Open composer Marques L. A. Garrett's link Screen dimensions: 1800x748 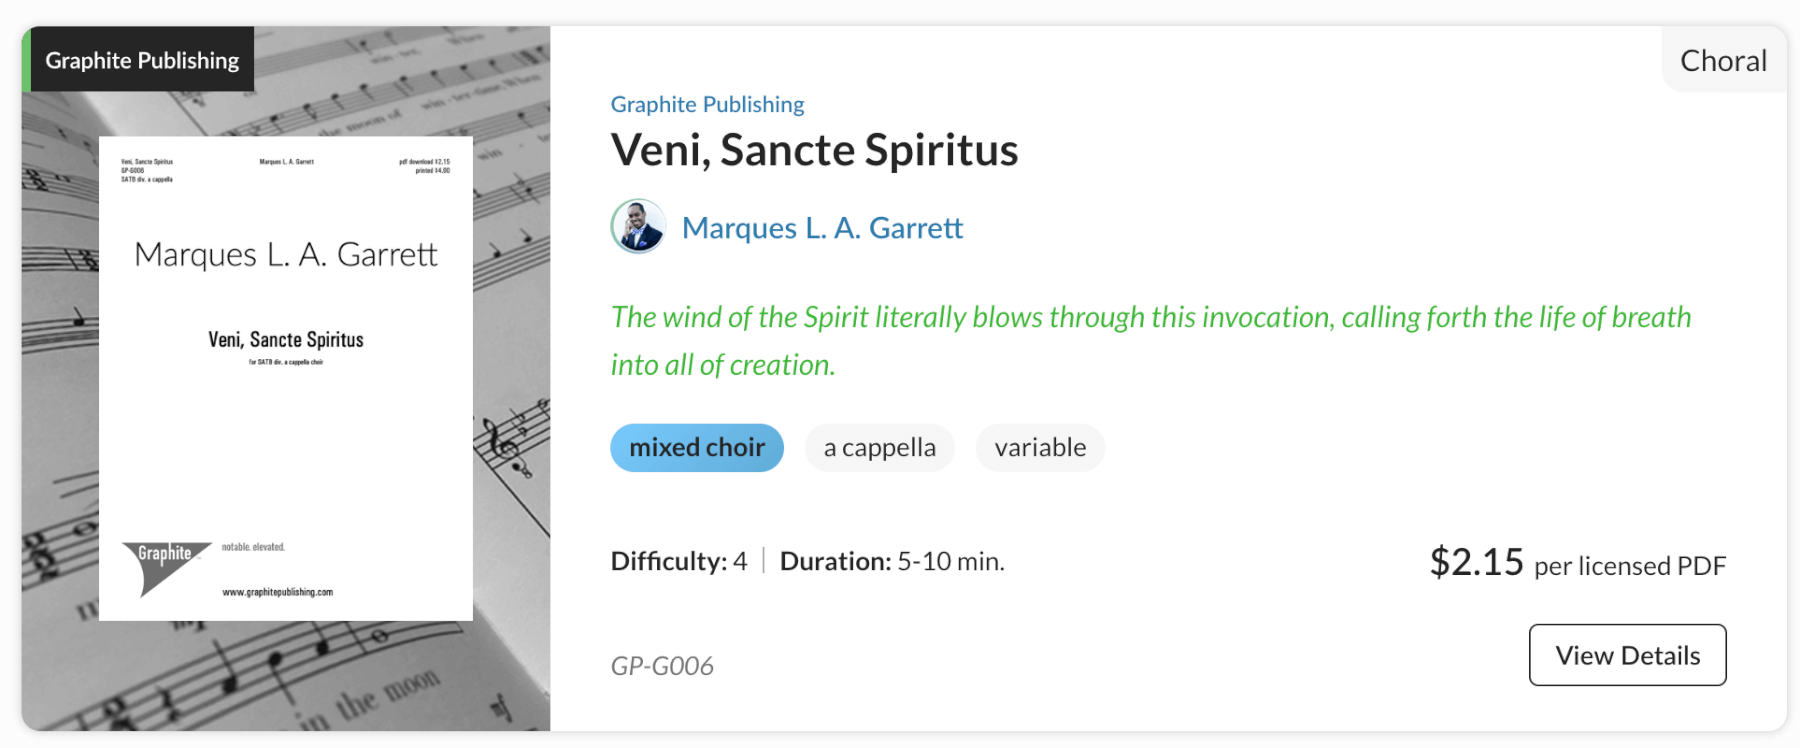tap(822, 228)
